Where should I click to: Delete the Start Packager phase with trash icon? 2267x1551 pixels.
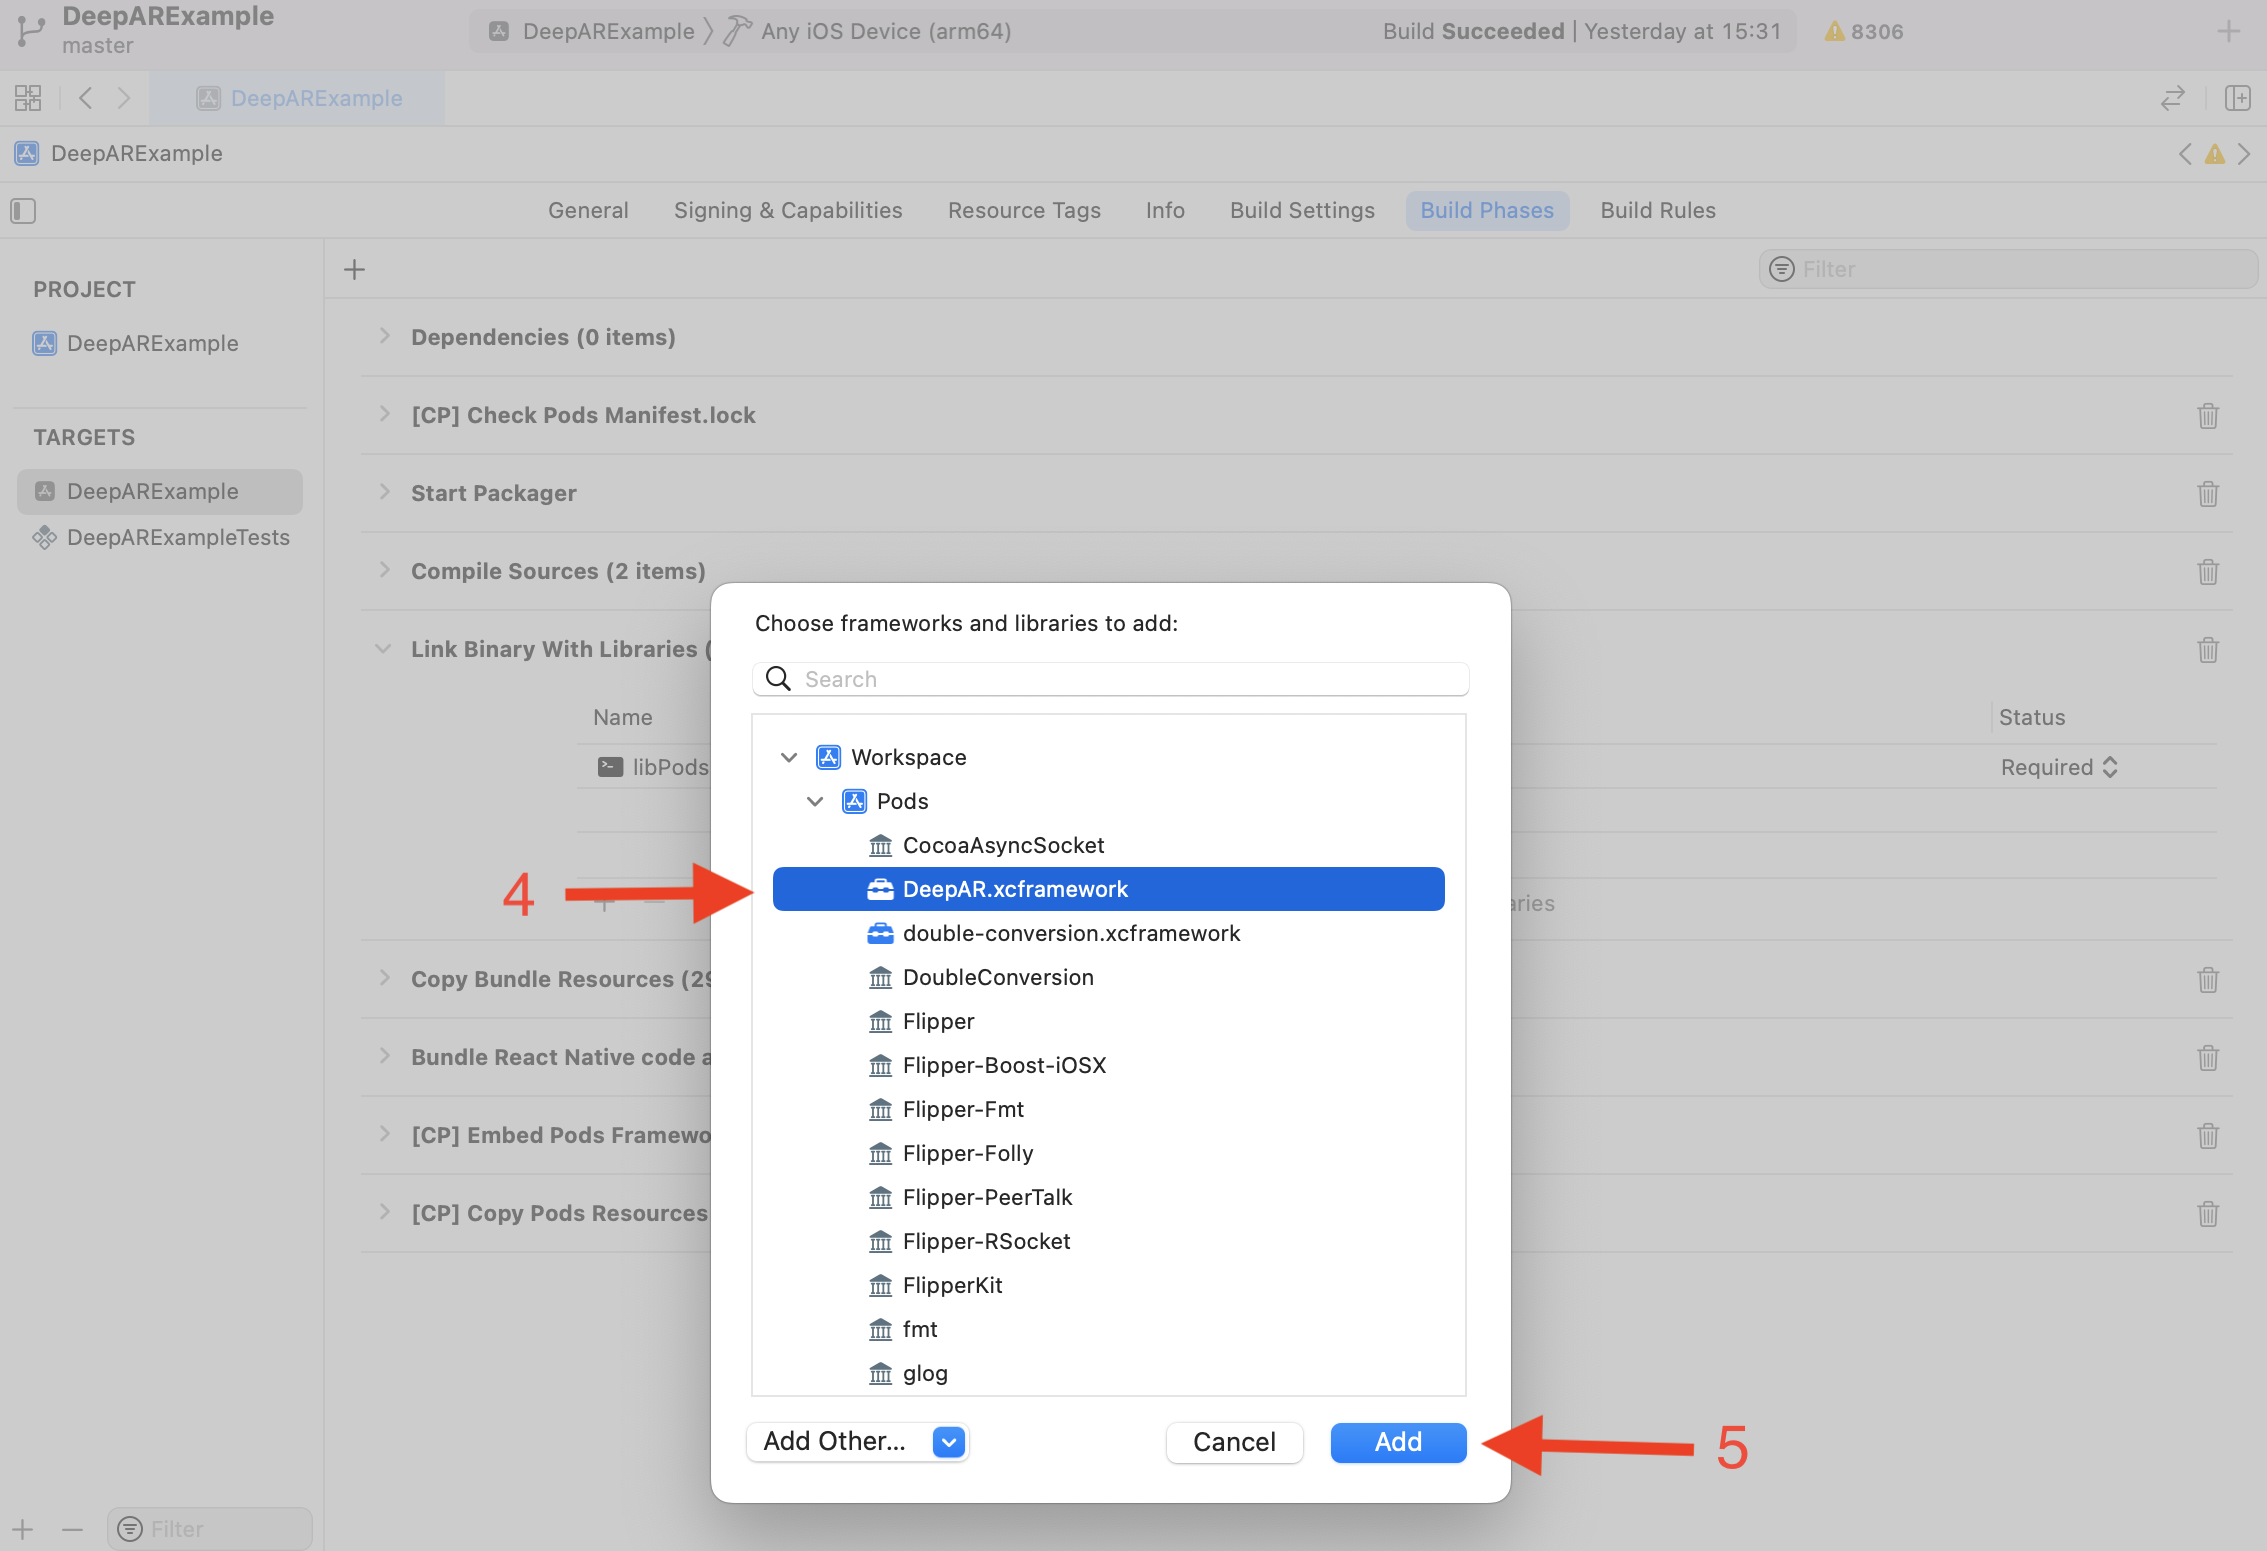[x=2207, y=493]
